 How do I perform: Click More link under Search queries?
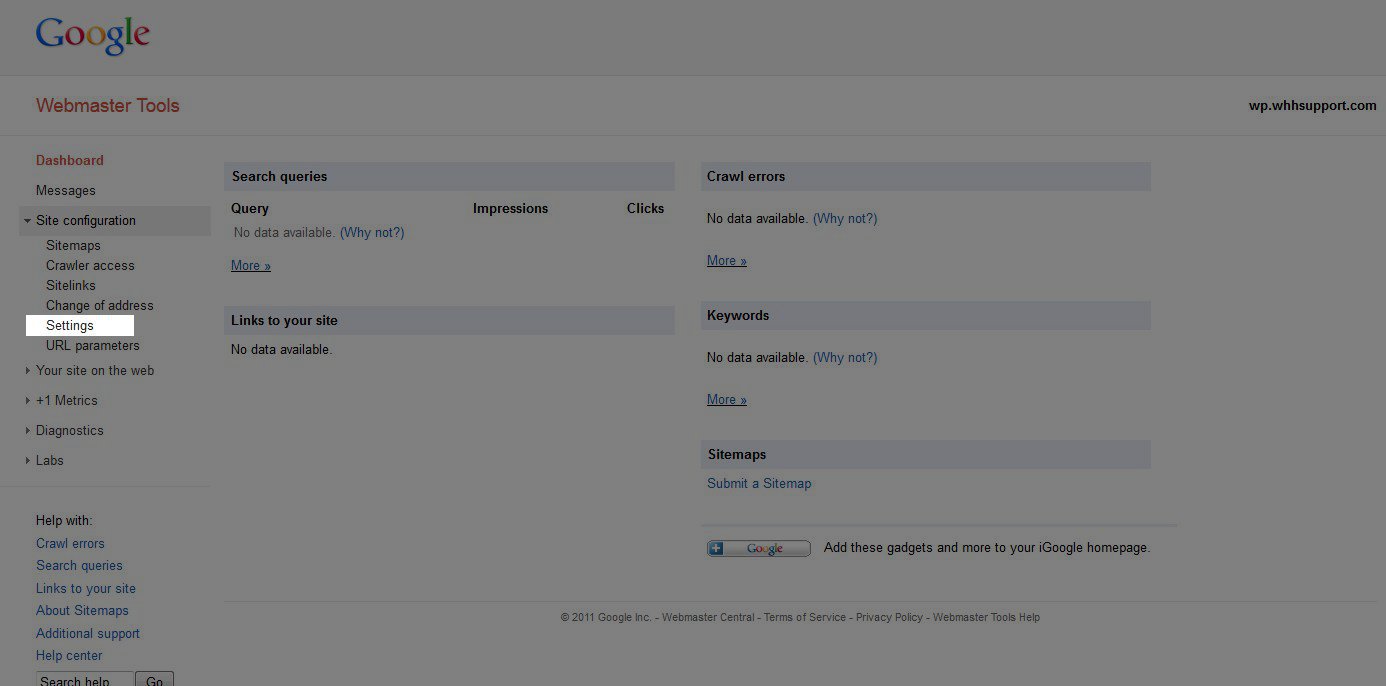(250, 265)
